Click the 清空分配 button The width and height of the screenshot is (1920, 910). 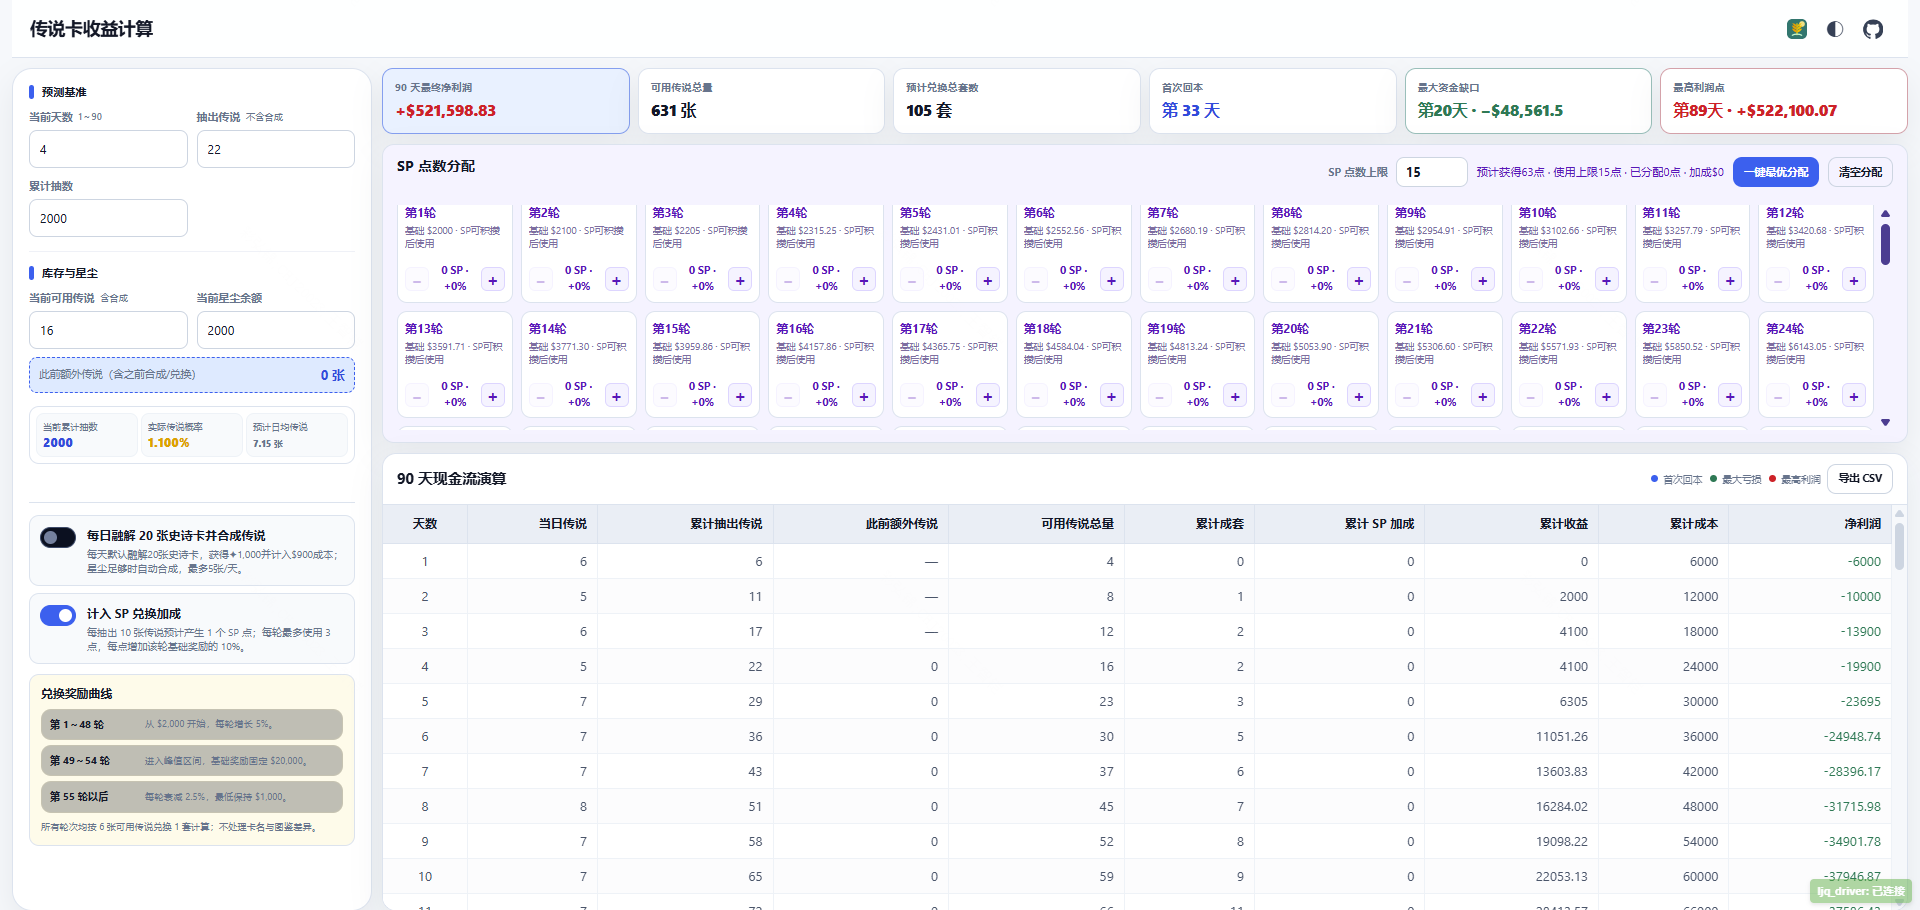(1860, 172)
